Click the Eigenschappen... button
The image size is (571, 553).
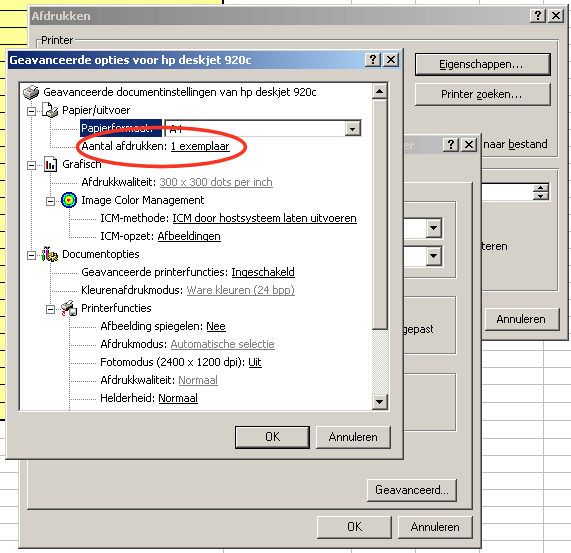pos(482,64)
